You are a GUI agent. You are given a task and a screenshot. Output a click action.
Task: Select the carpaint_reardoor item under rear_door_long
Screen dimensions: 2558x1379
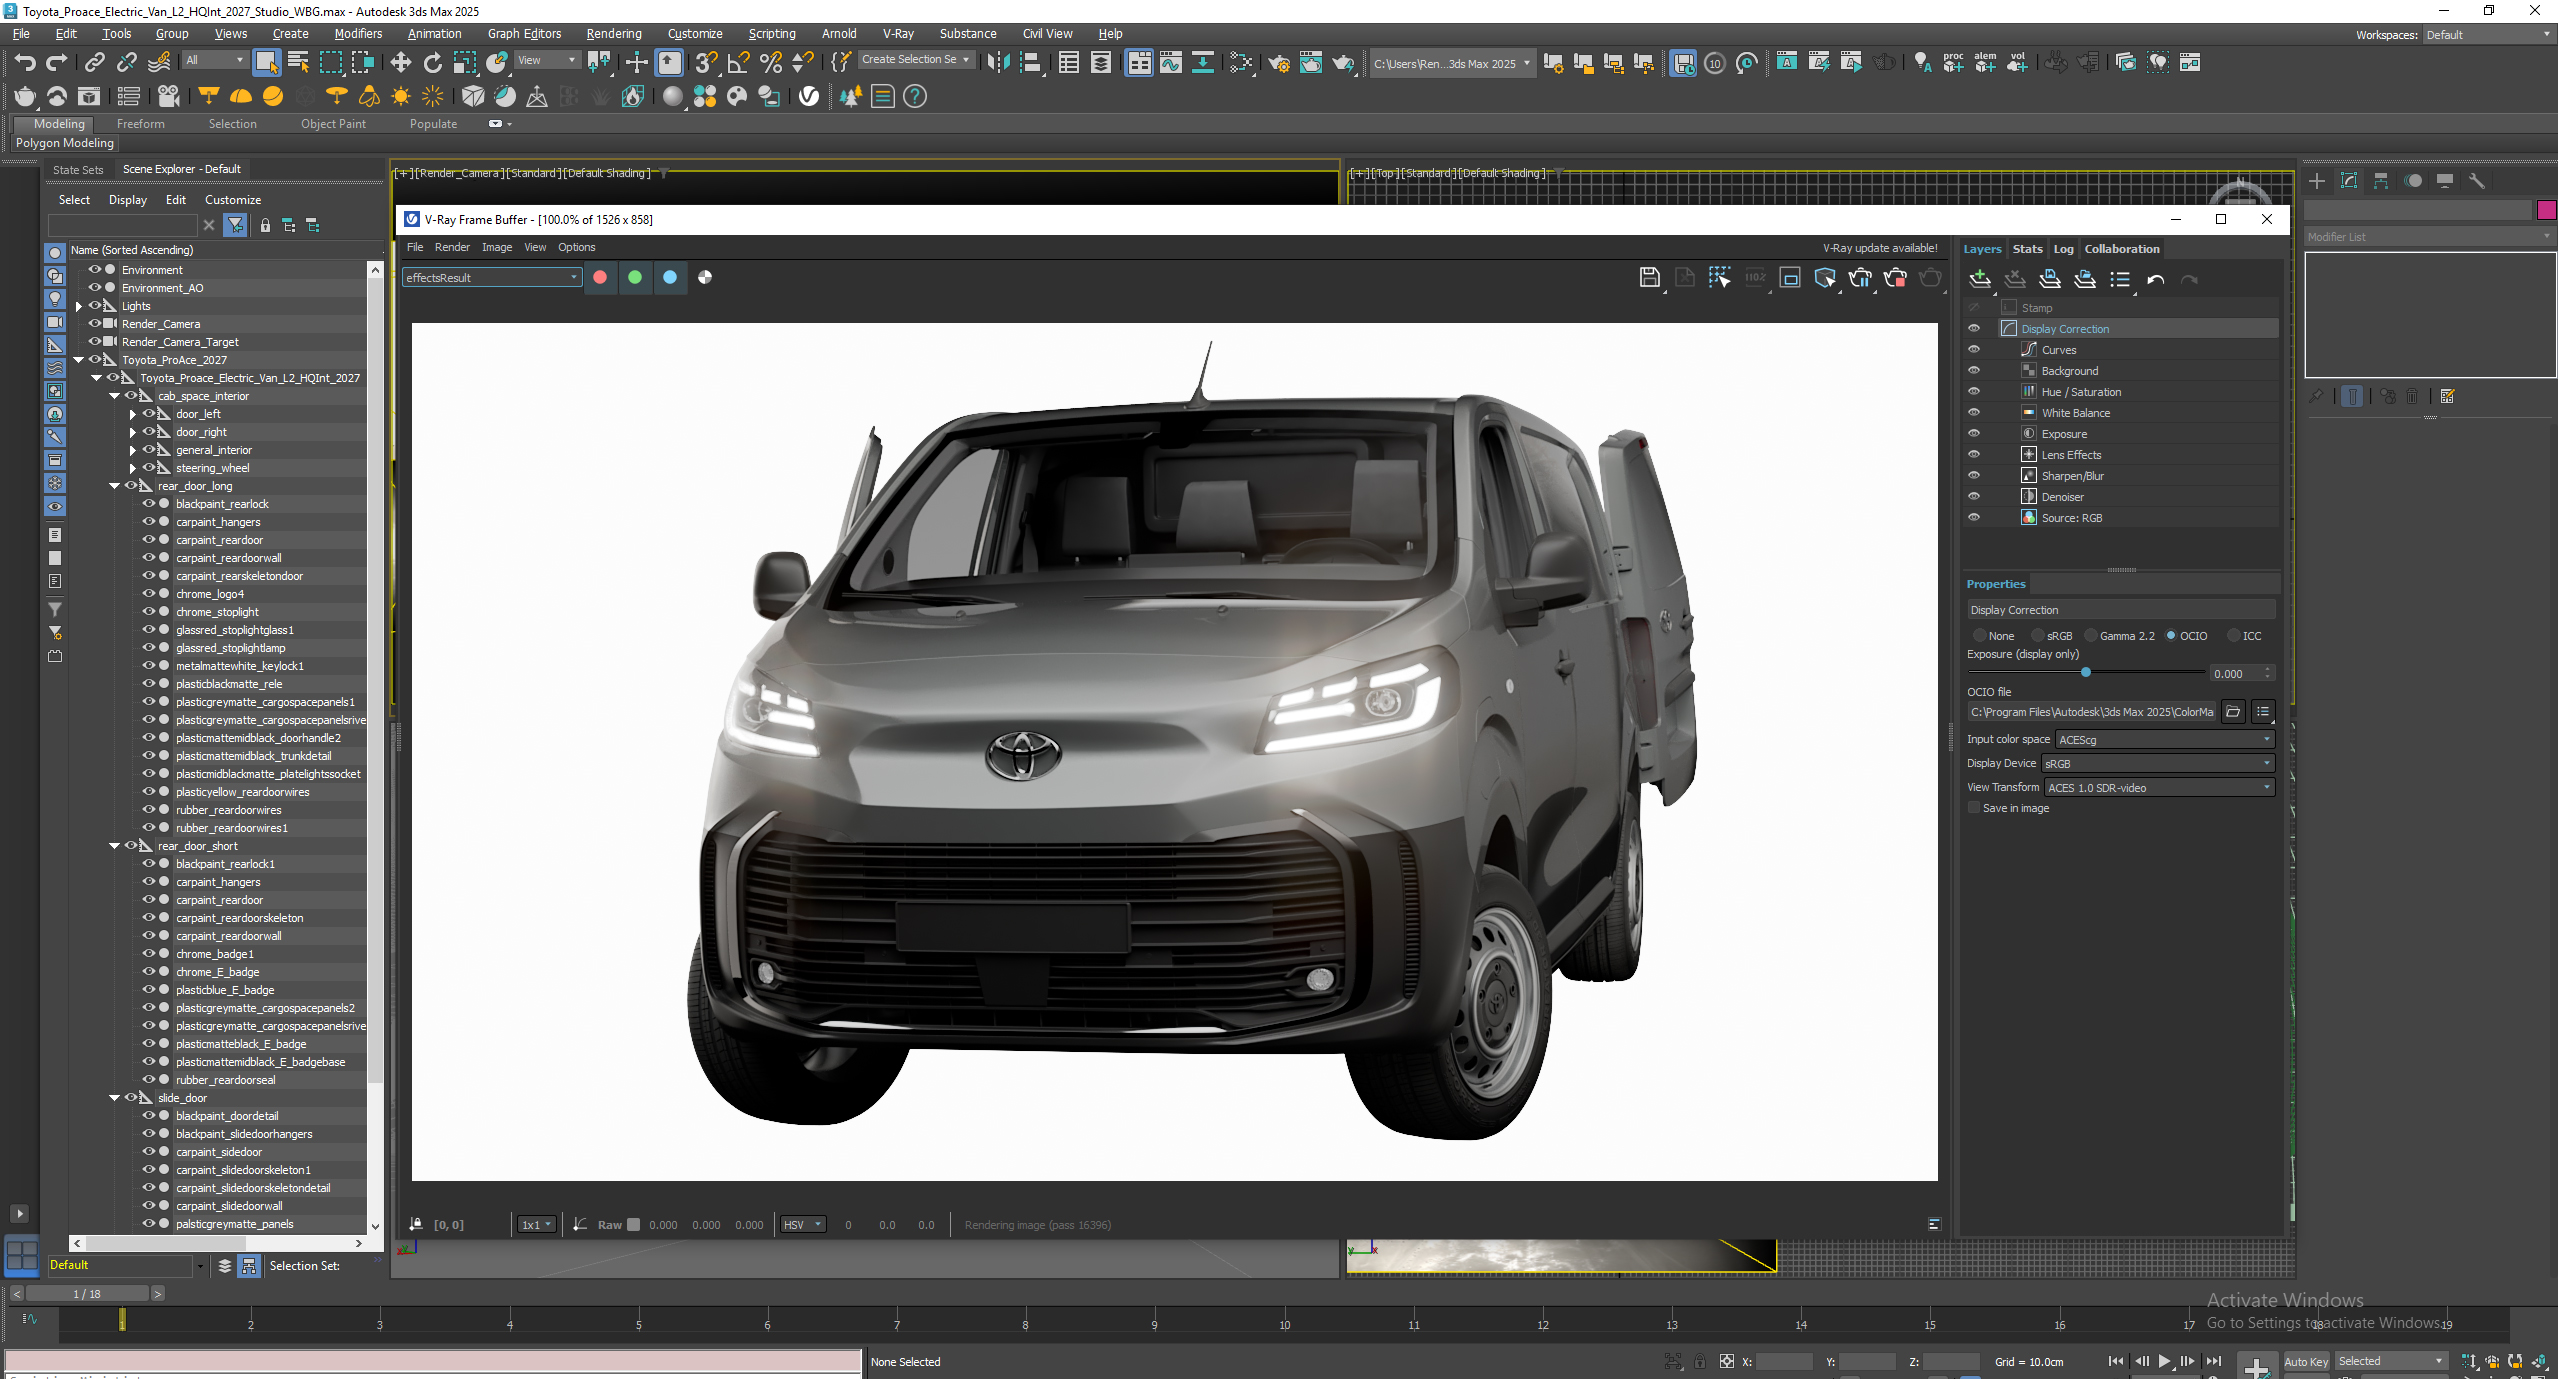[x=219, y=541]
